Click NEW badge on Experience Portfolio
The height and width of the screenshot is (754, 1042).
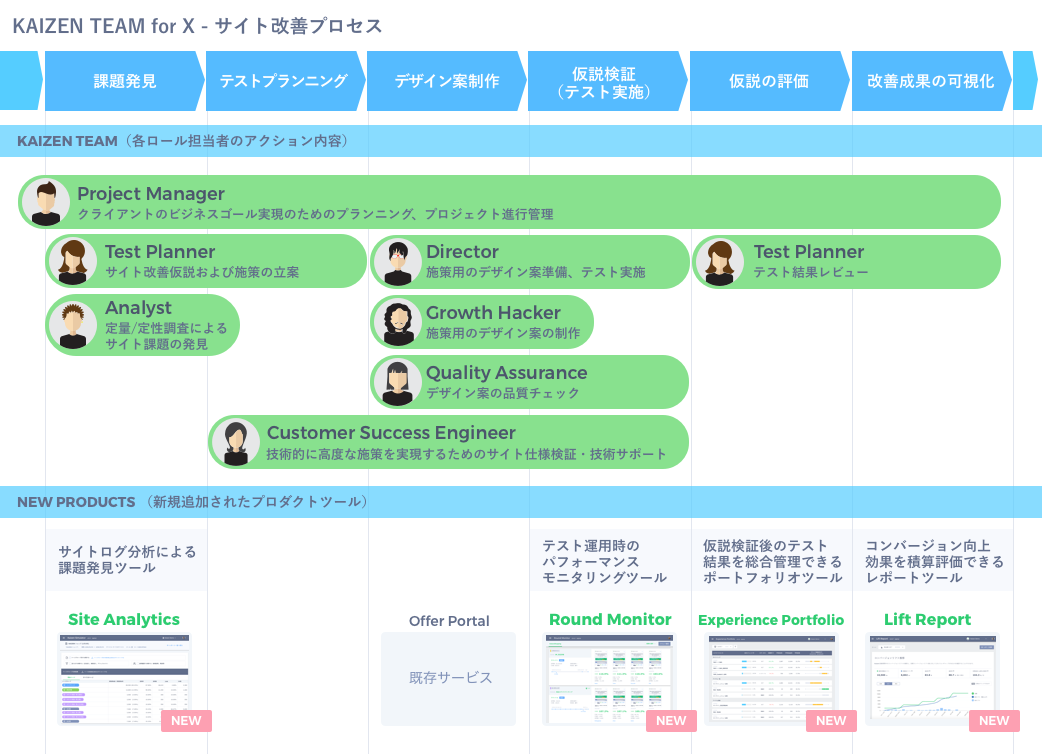click(x=831, y=721)
